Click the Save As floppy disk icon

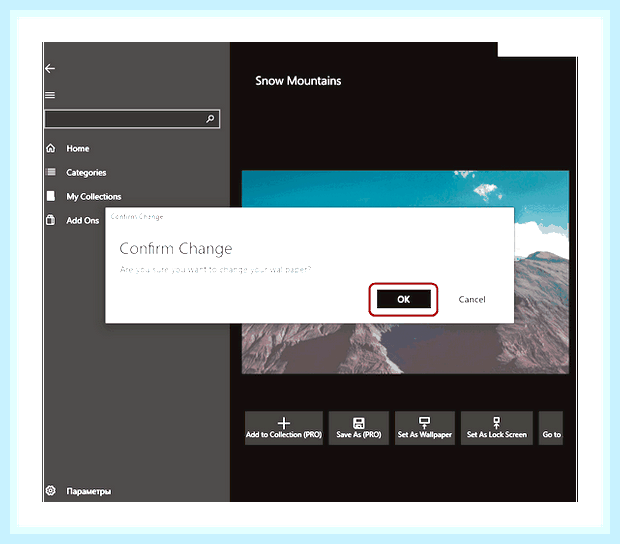click(x=359, y=423)
